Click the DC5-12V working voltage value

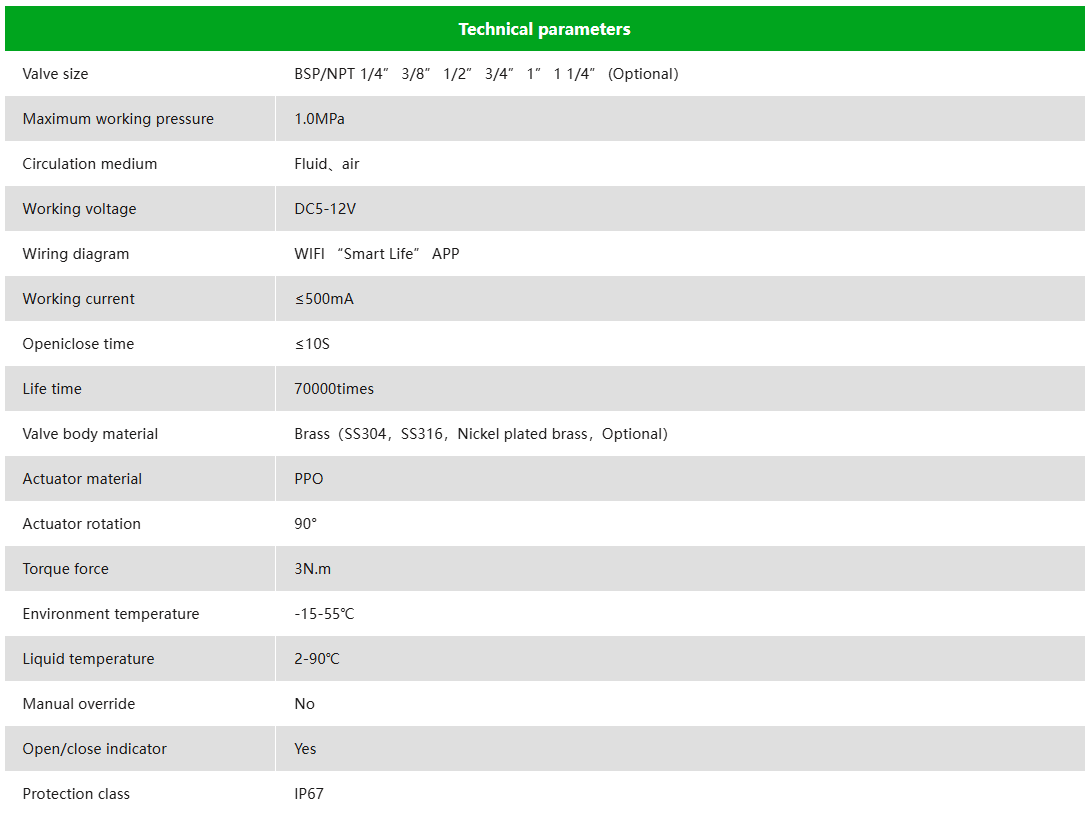coord(325,209)
